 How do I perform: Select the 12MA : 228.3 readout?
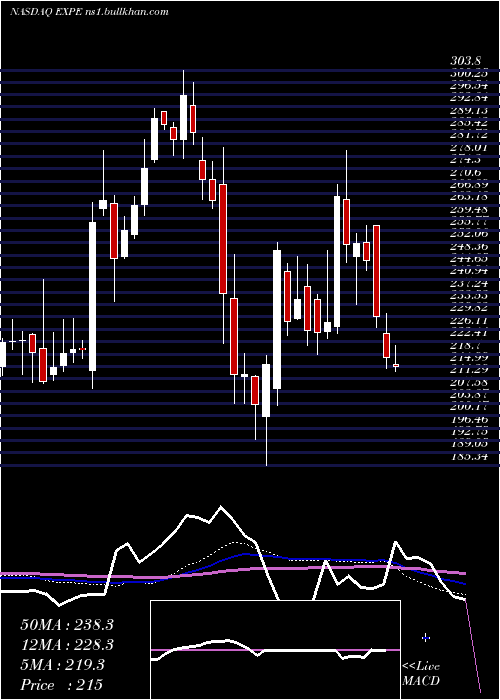[x=67, y=645]
